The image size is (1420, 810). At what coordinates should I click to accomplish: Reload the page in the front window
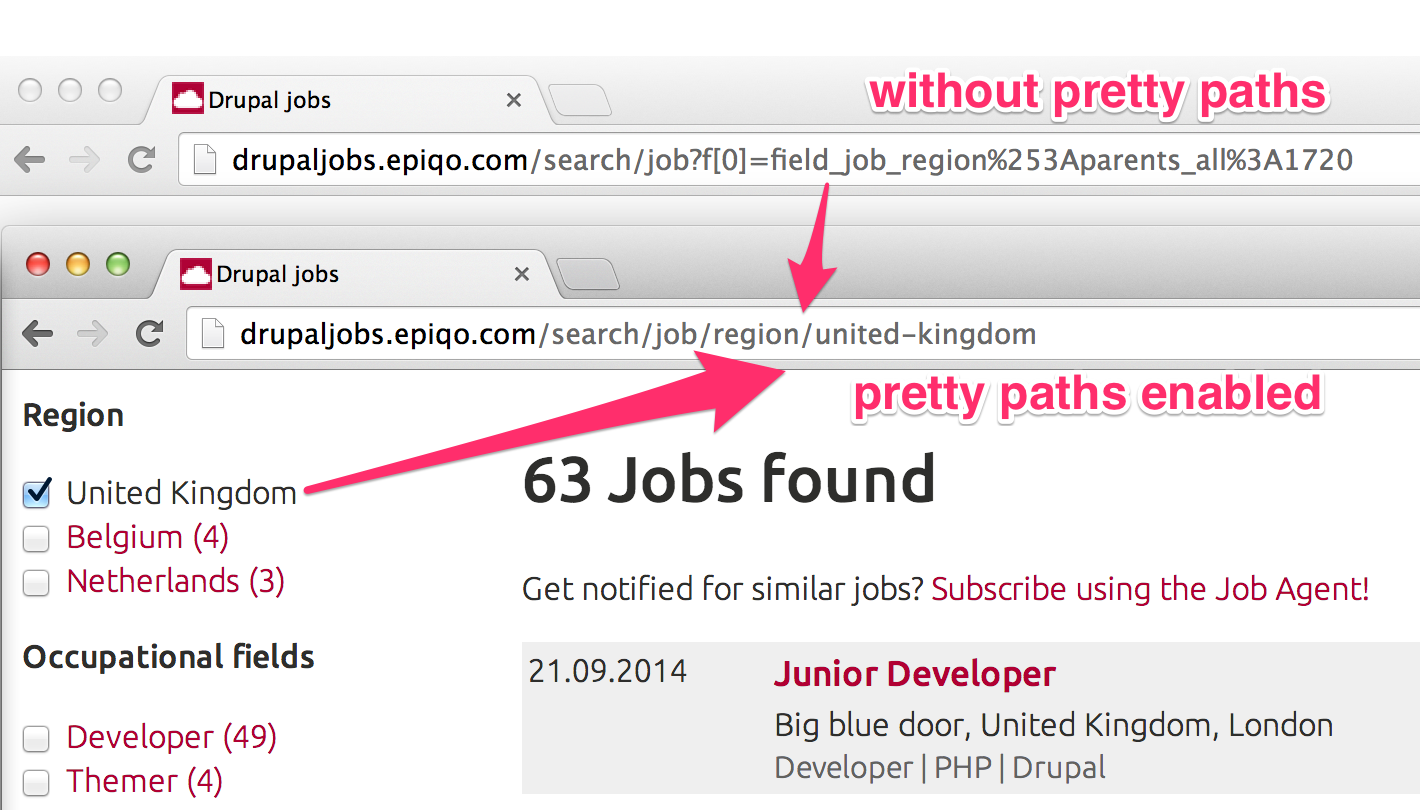(150, 333)
